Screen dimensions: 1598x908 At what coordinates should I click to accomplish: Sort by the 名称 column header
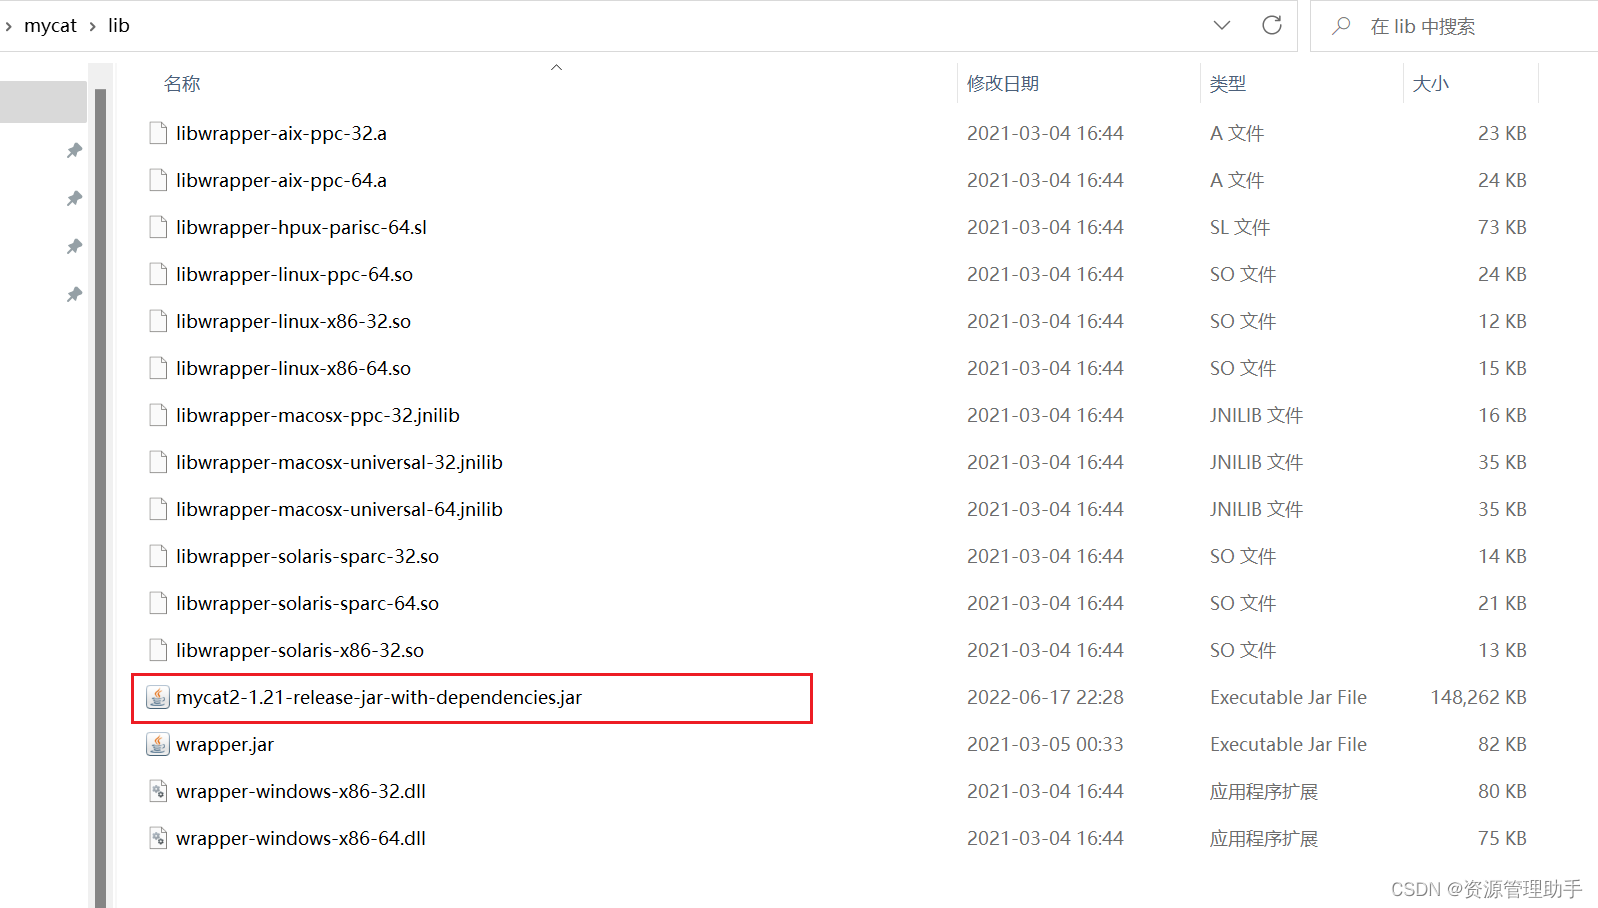182,84
